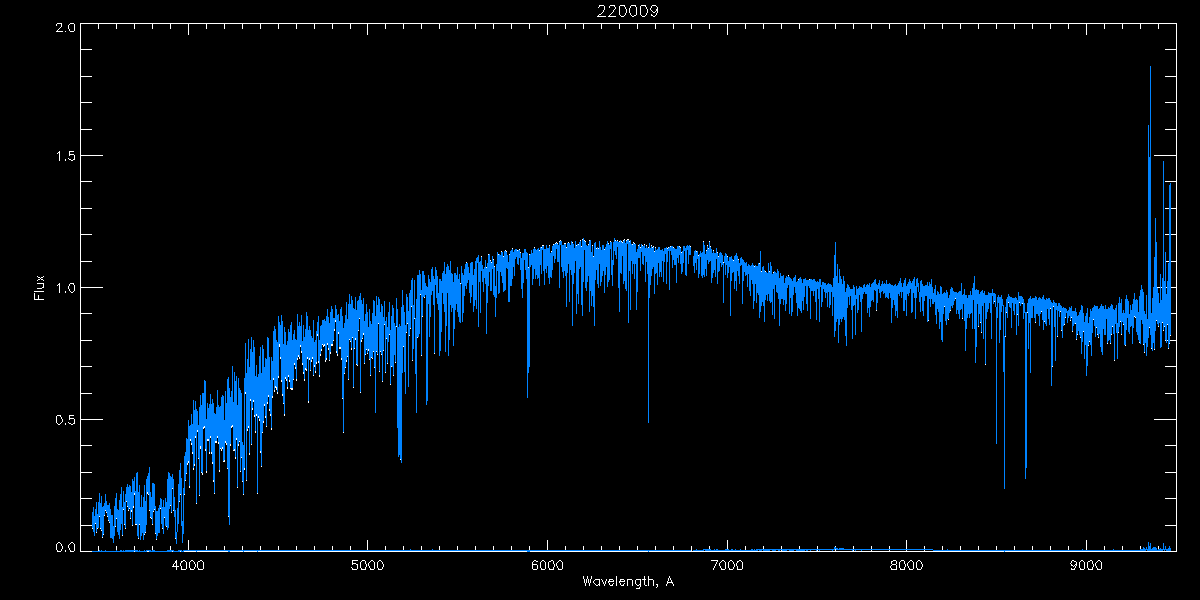Select the 5000 x-axis tick label

coord(367,564)
